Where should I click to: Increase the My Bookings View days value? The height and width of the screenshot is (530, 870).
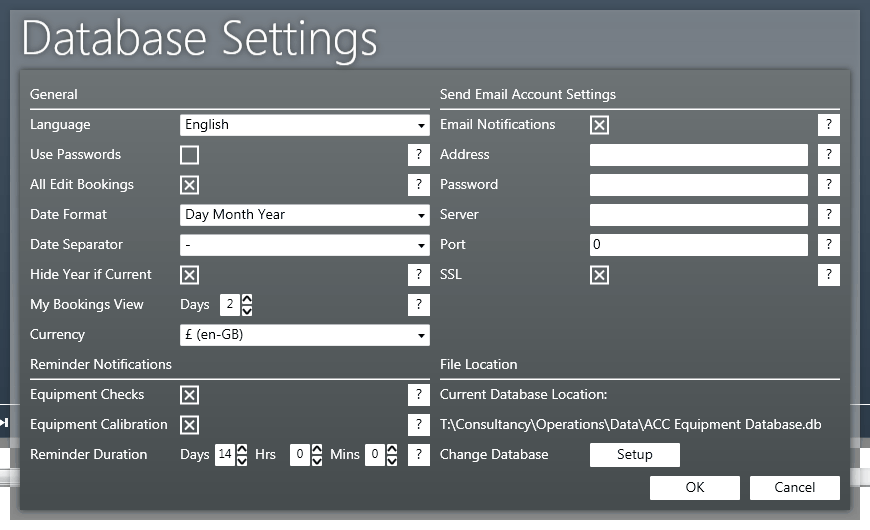(x=247, y=299)
